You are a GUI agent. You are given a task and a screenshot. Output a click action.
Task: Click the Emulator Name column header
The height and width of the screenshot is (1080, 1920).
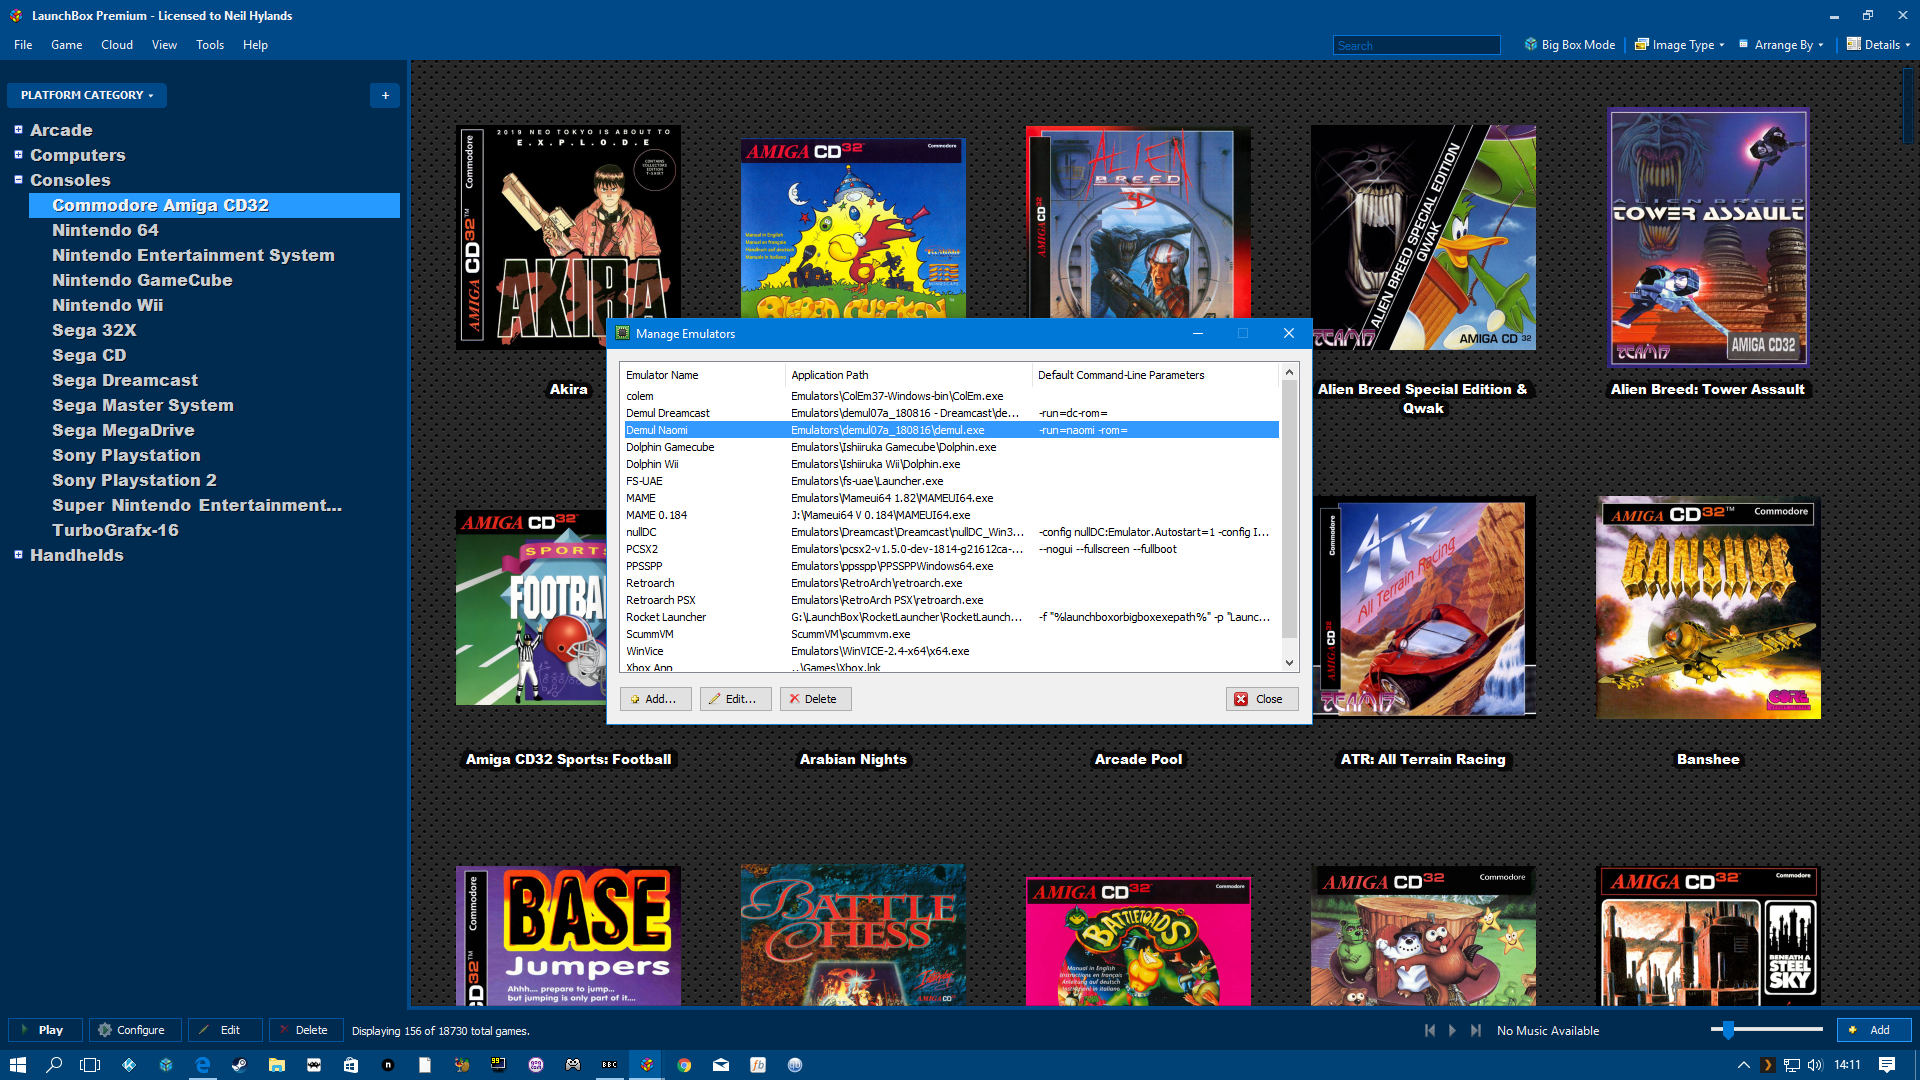pyautogui.click(x=702, y=375)
